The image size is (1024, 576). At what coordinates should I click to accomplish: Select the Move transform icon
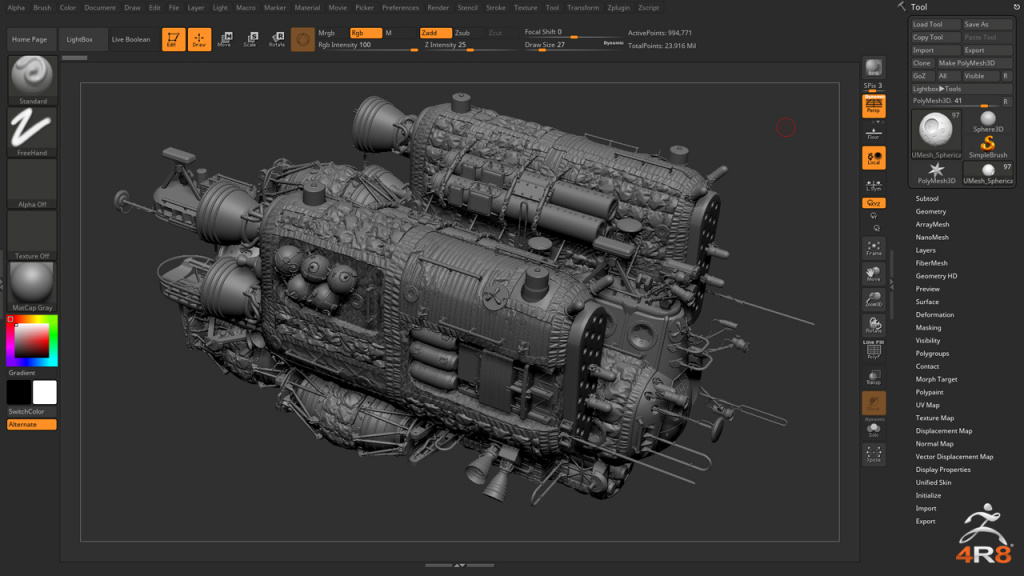(225, 39)
